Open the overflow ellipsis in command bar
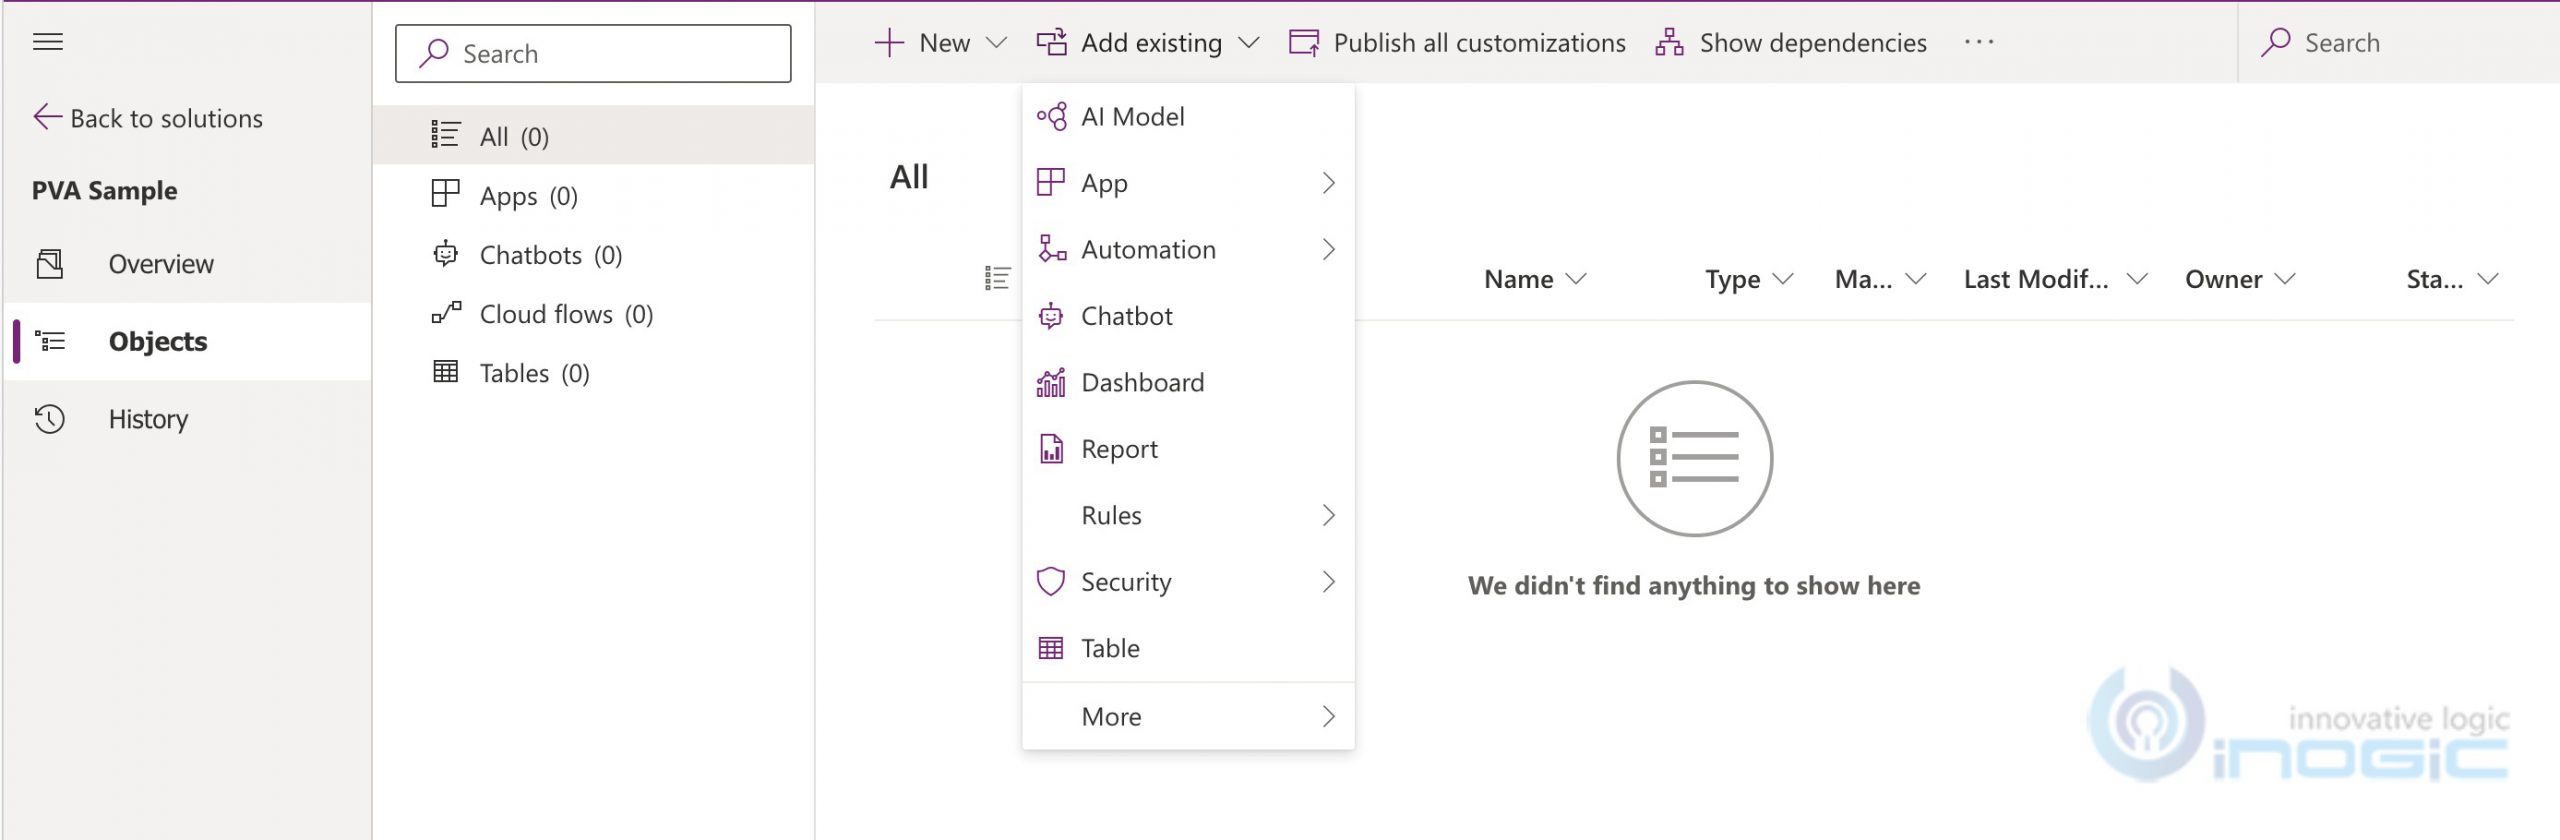The height and width of the screenshot is (840, 2560). [1979, 42]
